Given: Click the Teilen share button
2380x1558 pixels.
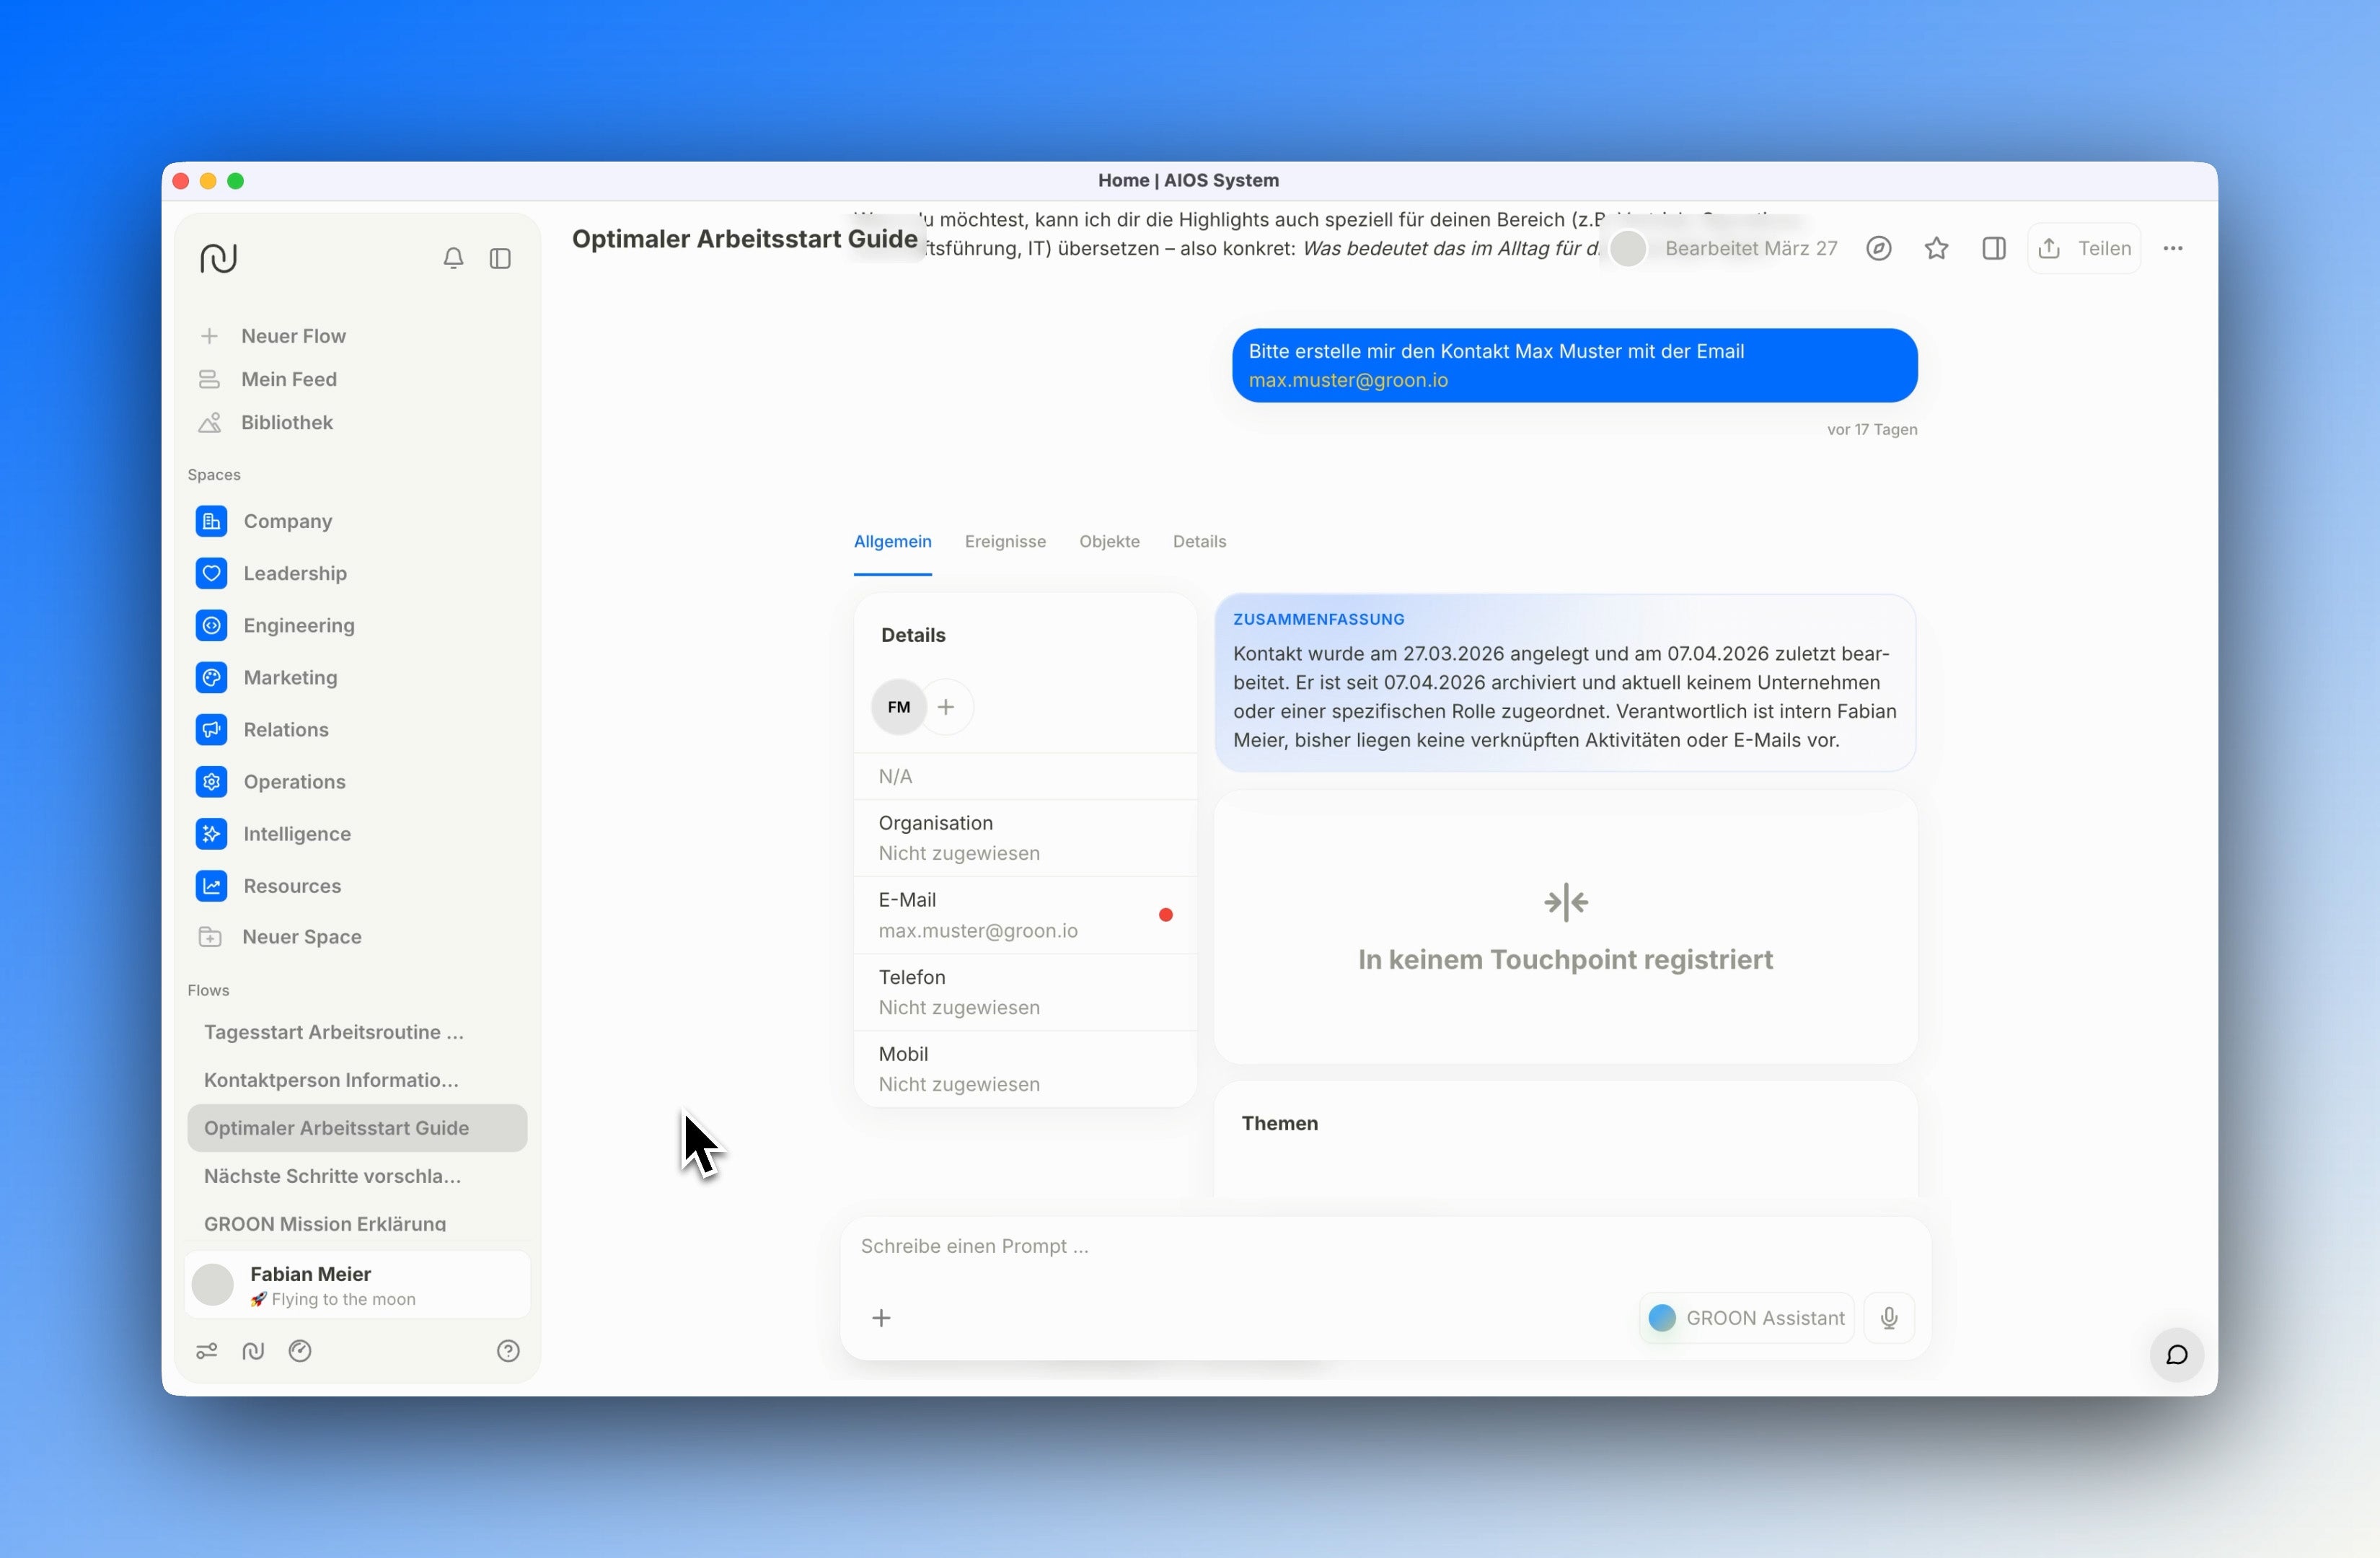Looking at the screenshot, I should (2084, 248).
